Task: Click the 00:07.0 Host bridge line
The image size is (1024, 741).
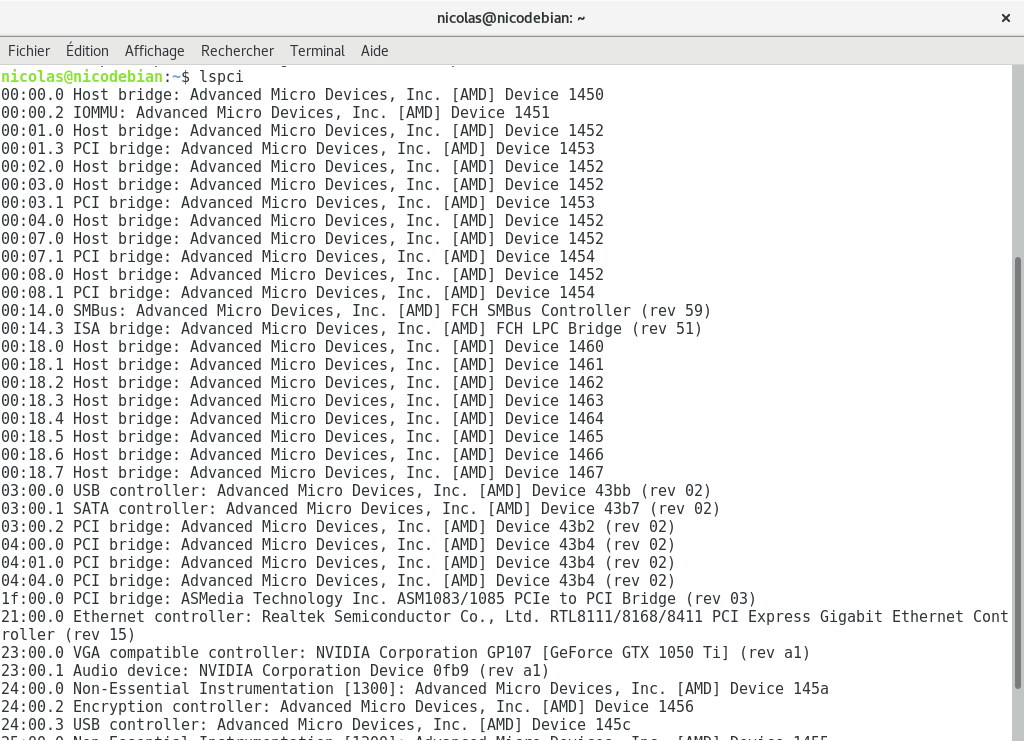Action: tap(302, 239)
